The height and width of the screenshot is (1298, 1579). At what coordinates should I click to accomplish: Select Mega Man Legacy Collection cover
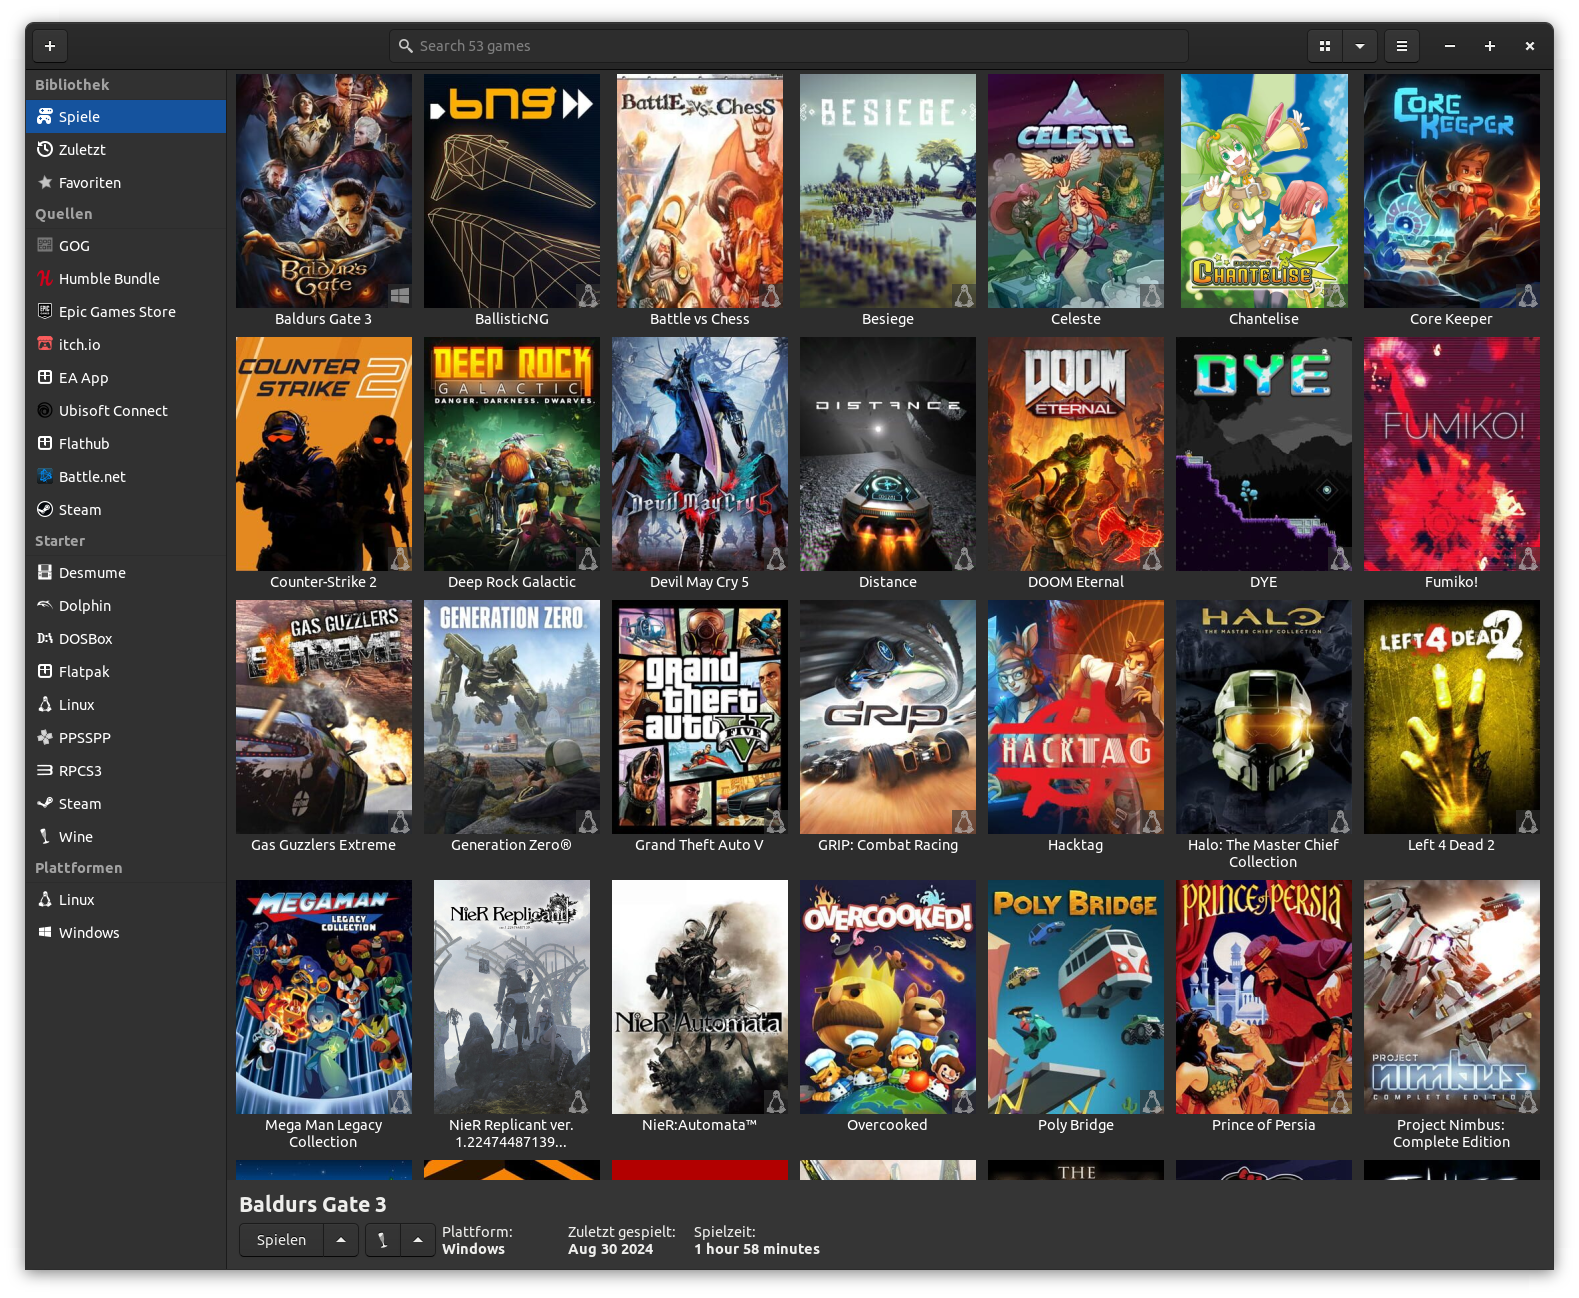324,997
